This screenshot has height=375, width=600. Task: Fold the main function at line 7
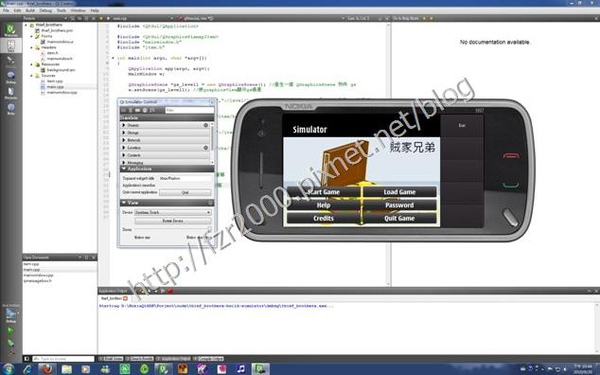(113, 58)
